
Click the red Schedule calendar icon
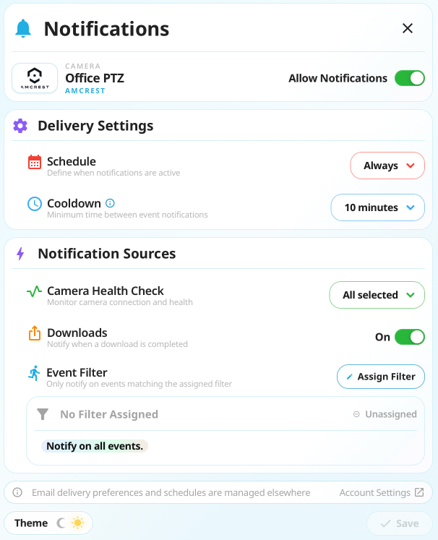[34, 162]
